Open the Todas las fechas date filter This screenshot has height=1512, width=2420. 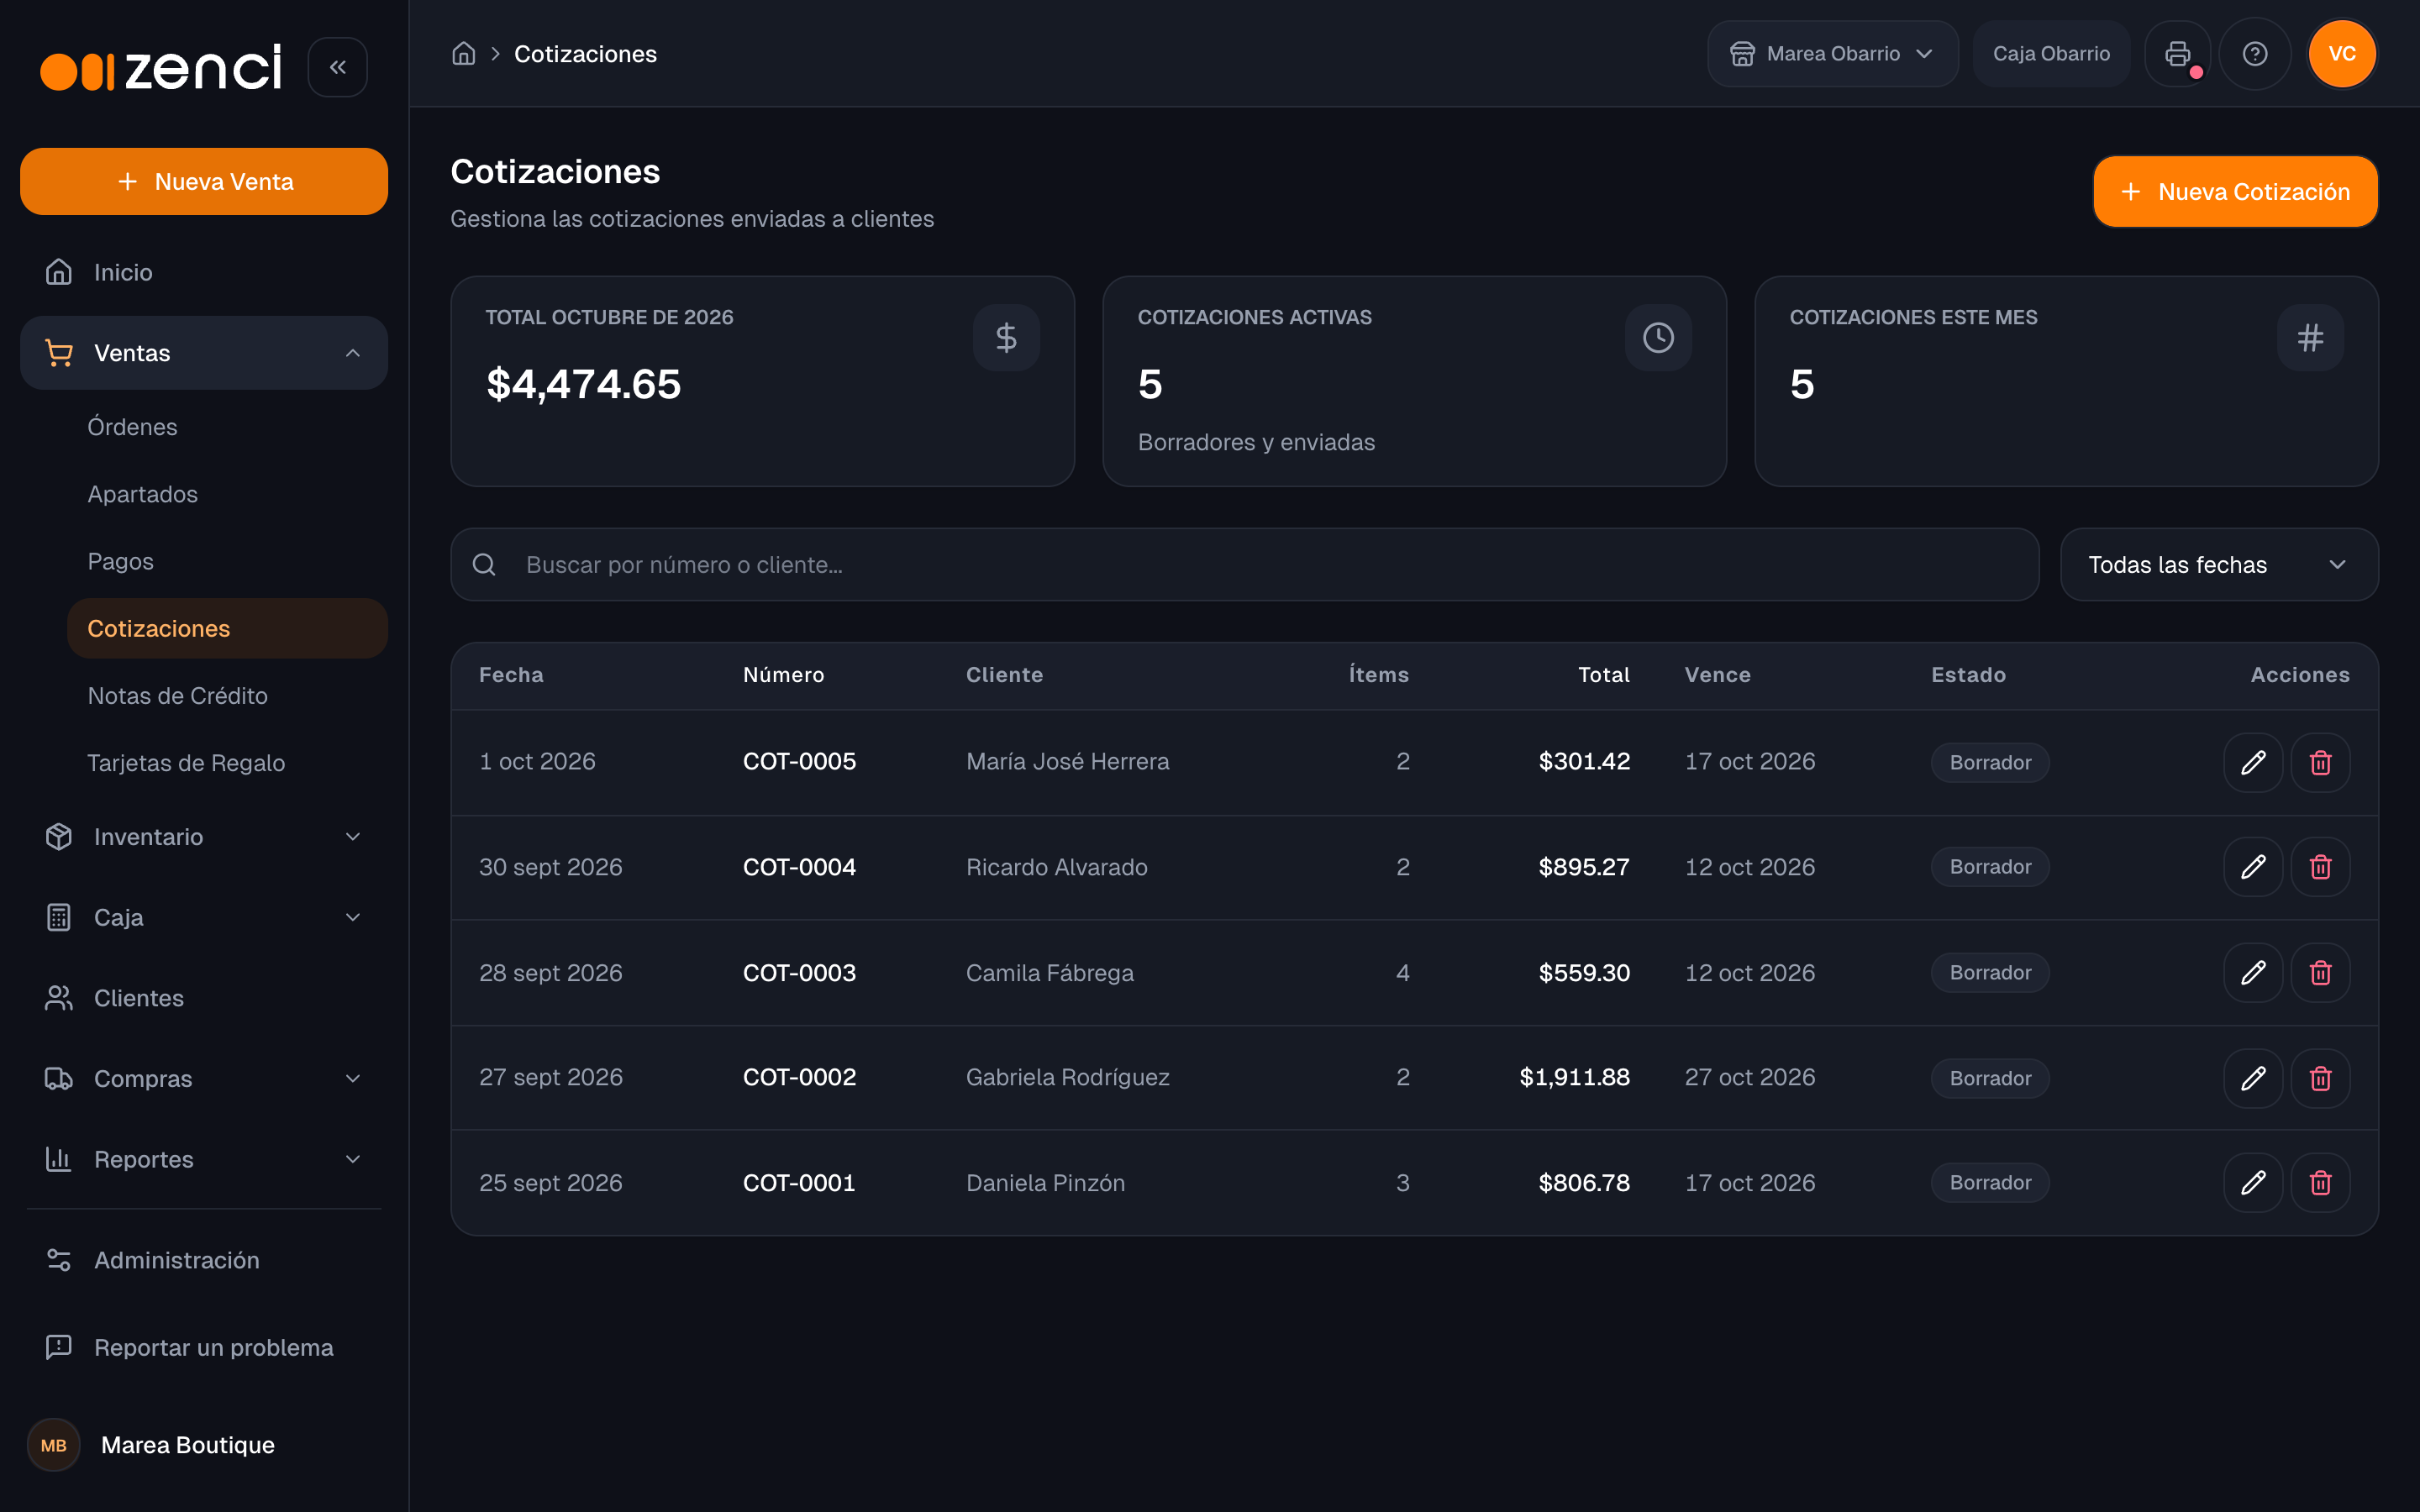click(x=2219, y=565)
